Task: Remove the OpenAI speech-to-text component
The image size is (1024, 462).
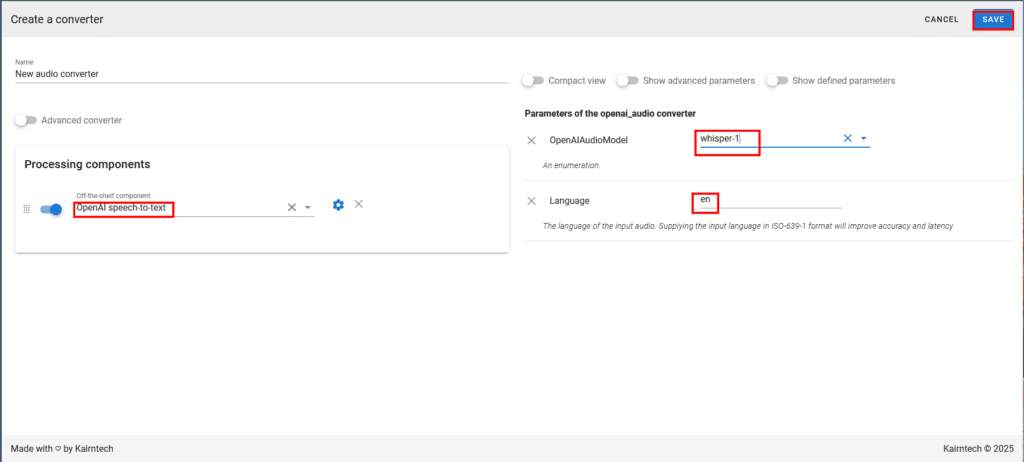Action: point(359,204)
